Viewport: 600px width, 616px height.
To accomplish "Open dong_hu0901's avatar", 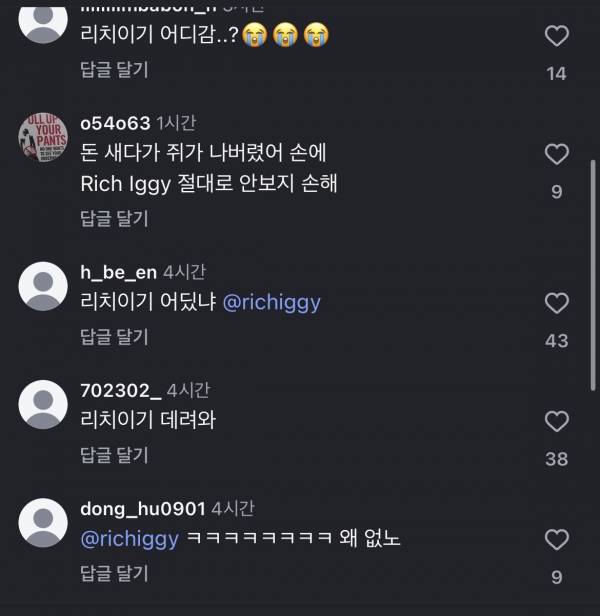I will pyautogui.click(x=43, y=523).
